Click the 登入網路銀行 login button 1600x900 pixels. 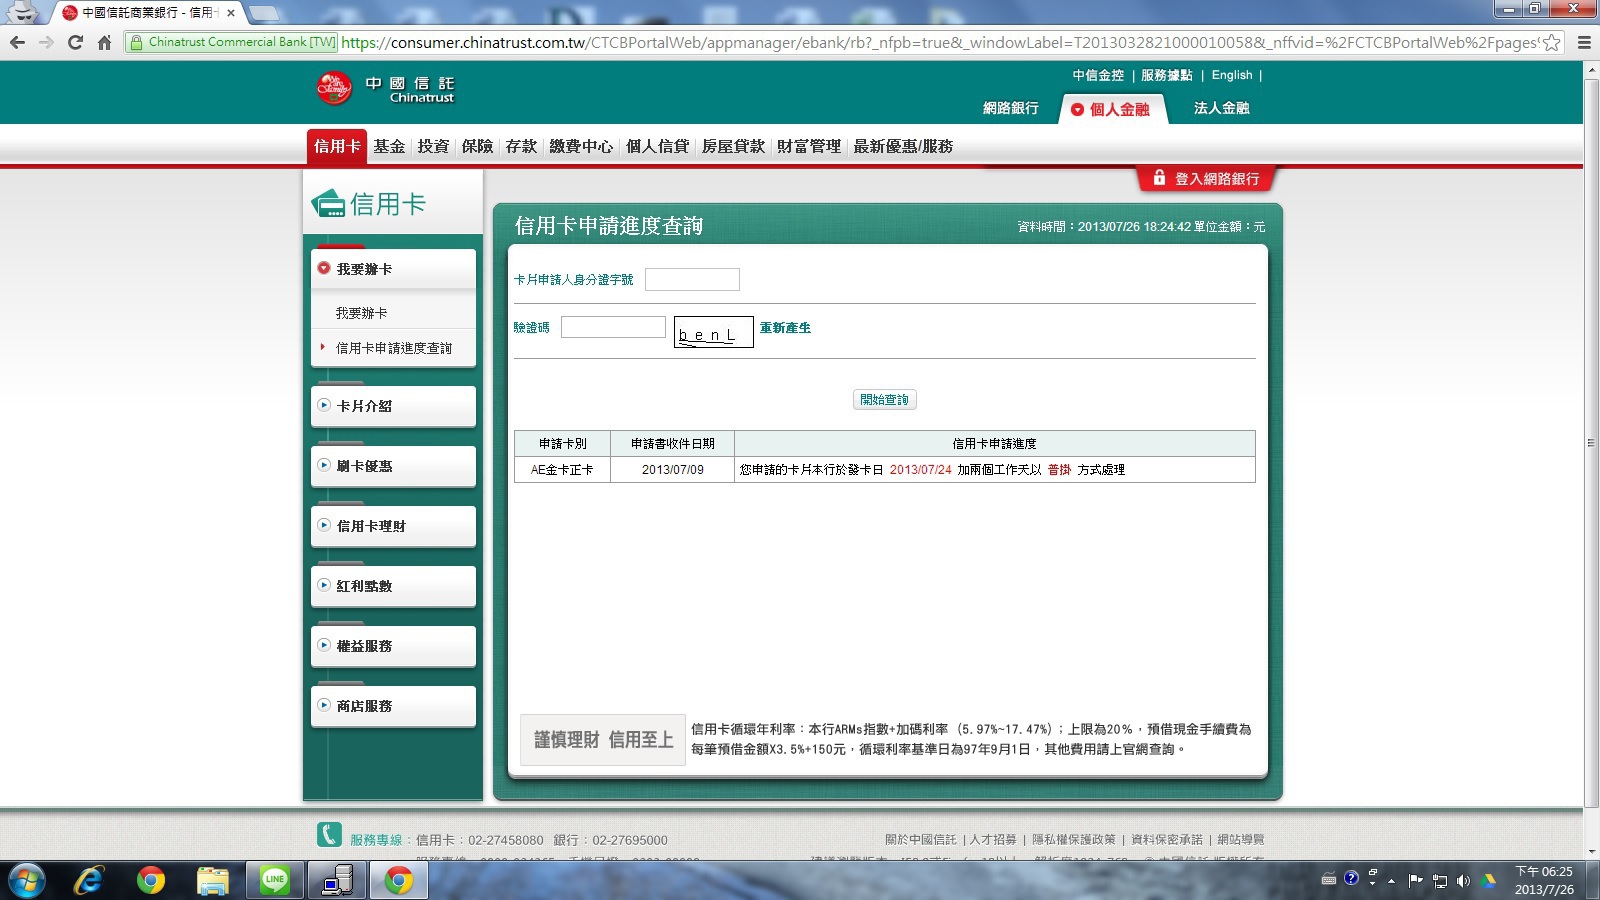(x=1206, y=178)
